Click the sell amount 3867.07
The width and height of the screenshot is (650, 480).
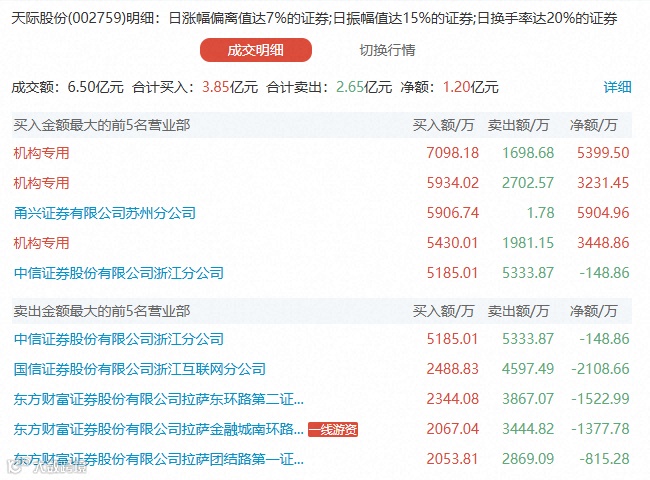pos(528,399)
